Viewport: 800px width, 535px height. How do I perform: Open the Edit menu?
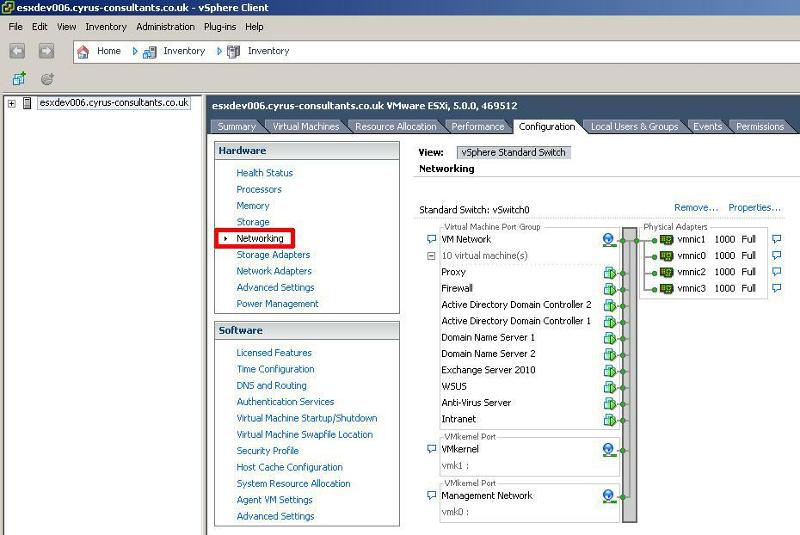tap(39, 27)
